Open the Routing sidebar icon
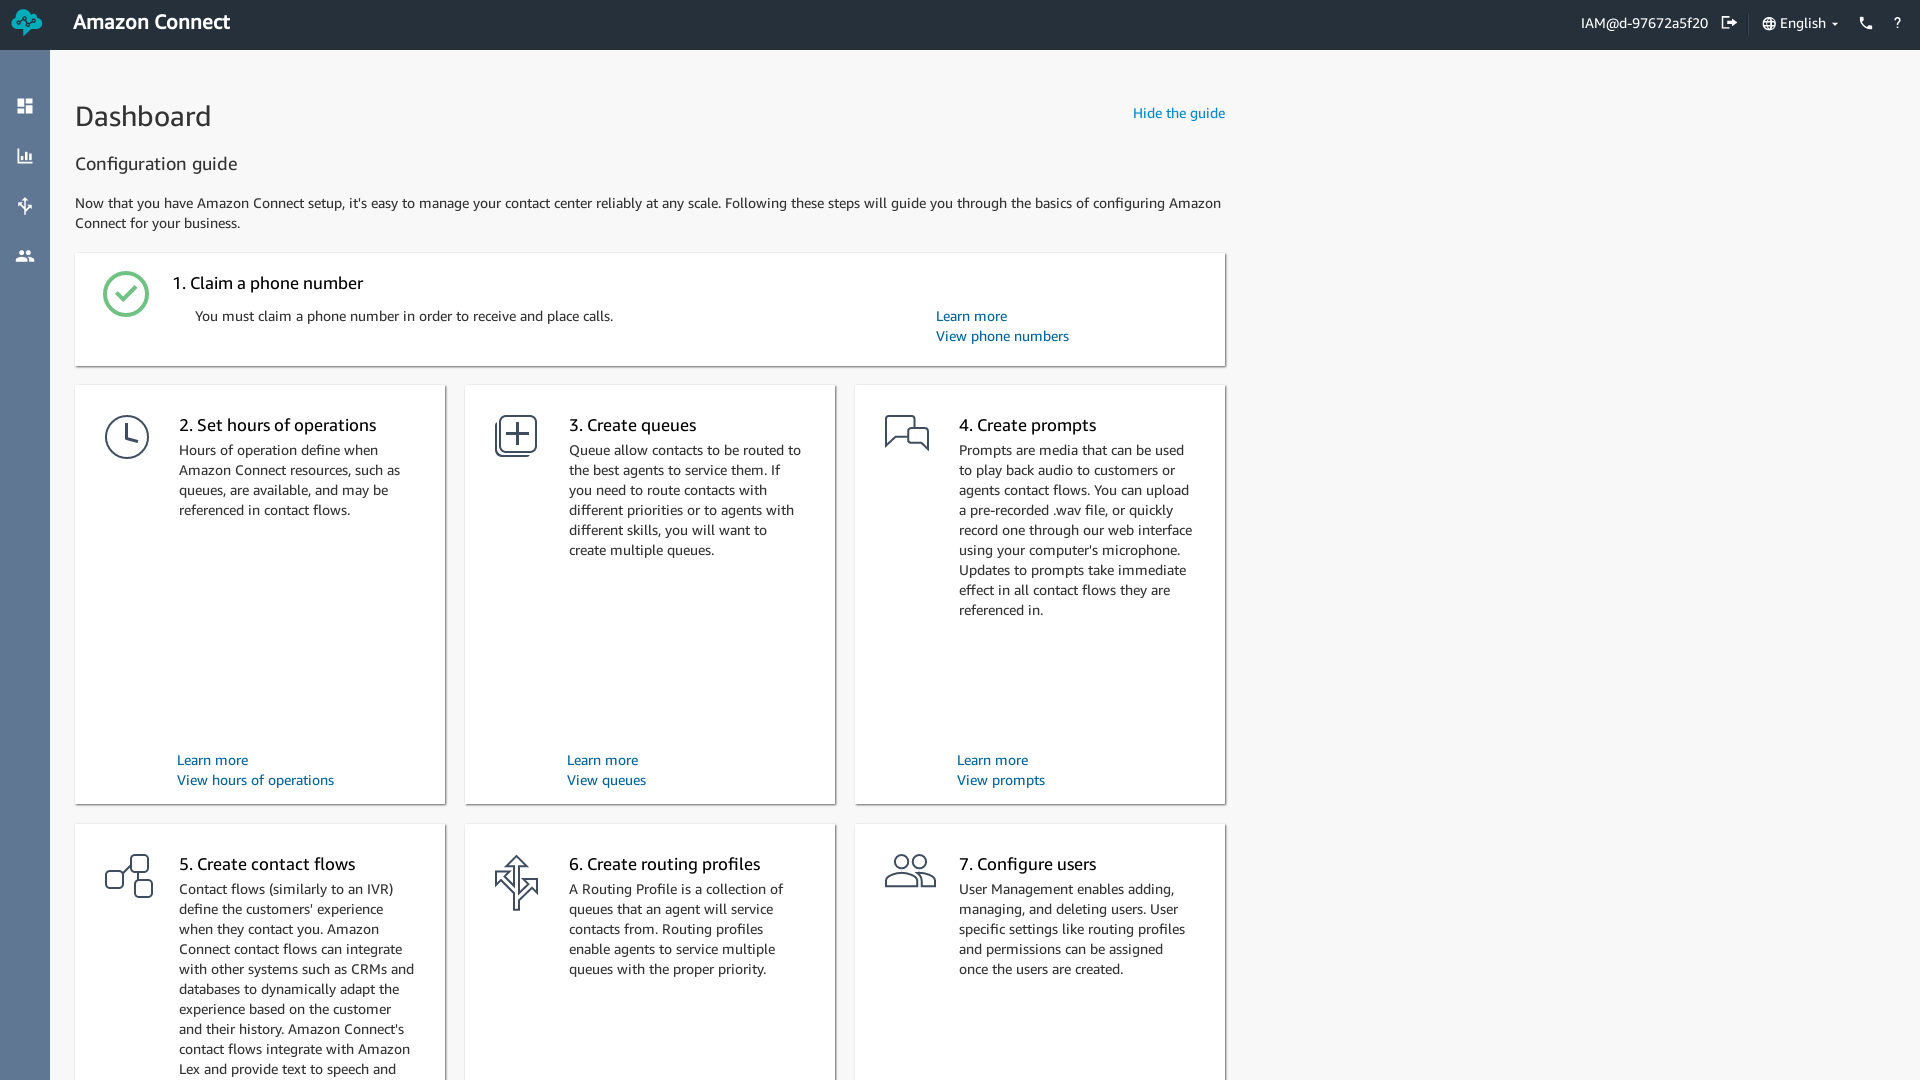 [25, 206]
